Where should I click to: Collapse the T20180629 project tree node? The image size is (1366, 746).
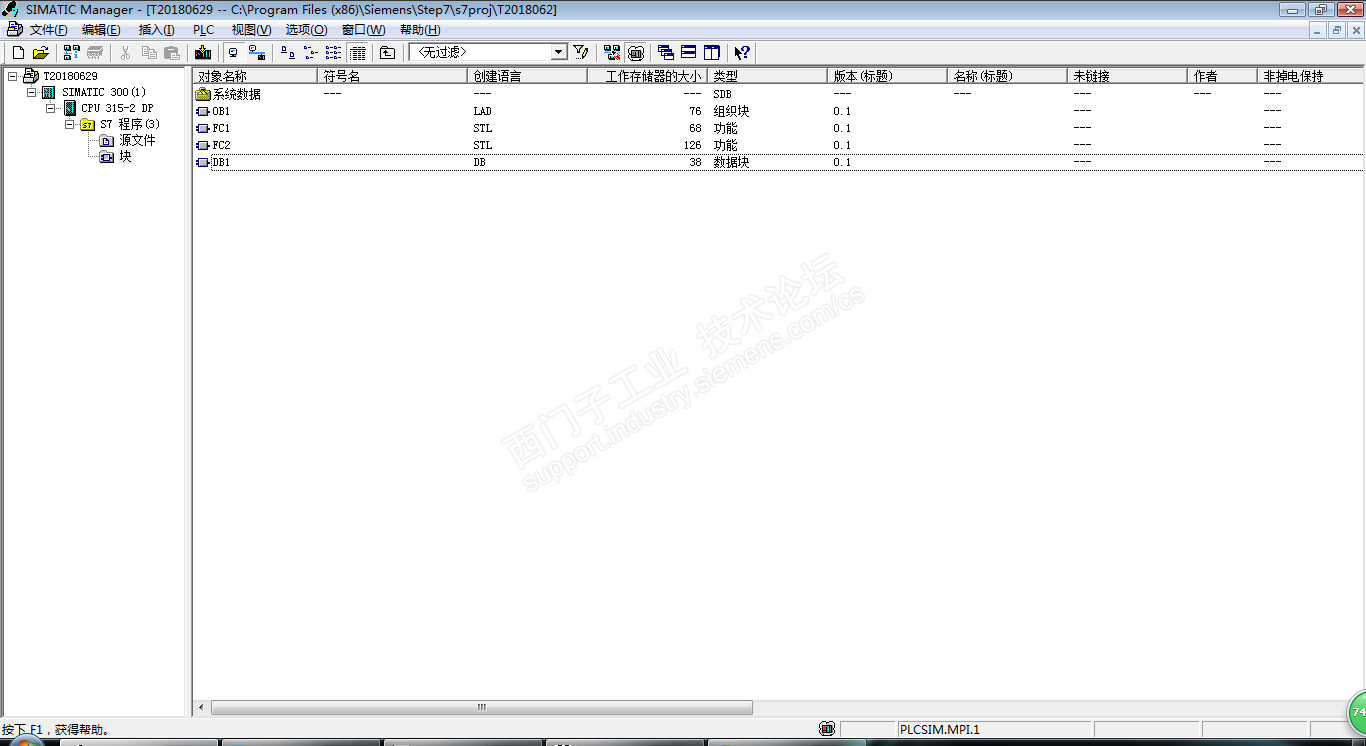click(x=12, y=76)
